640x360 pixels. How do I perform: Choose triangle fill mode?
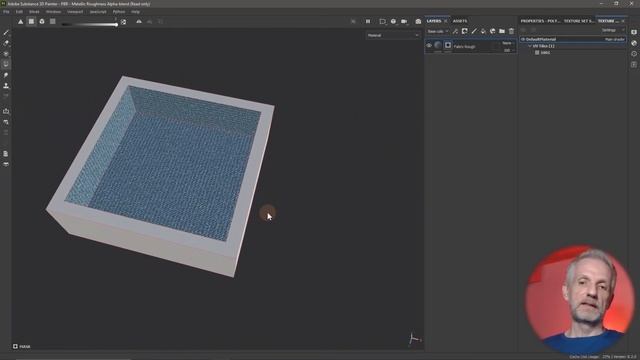tap(20, 22)
